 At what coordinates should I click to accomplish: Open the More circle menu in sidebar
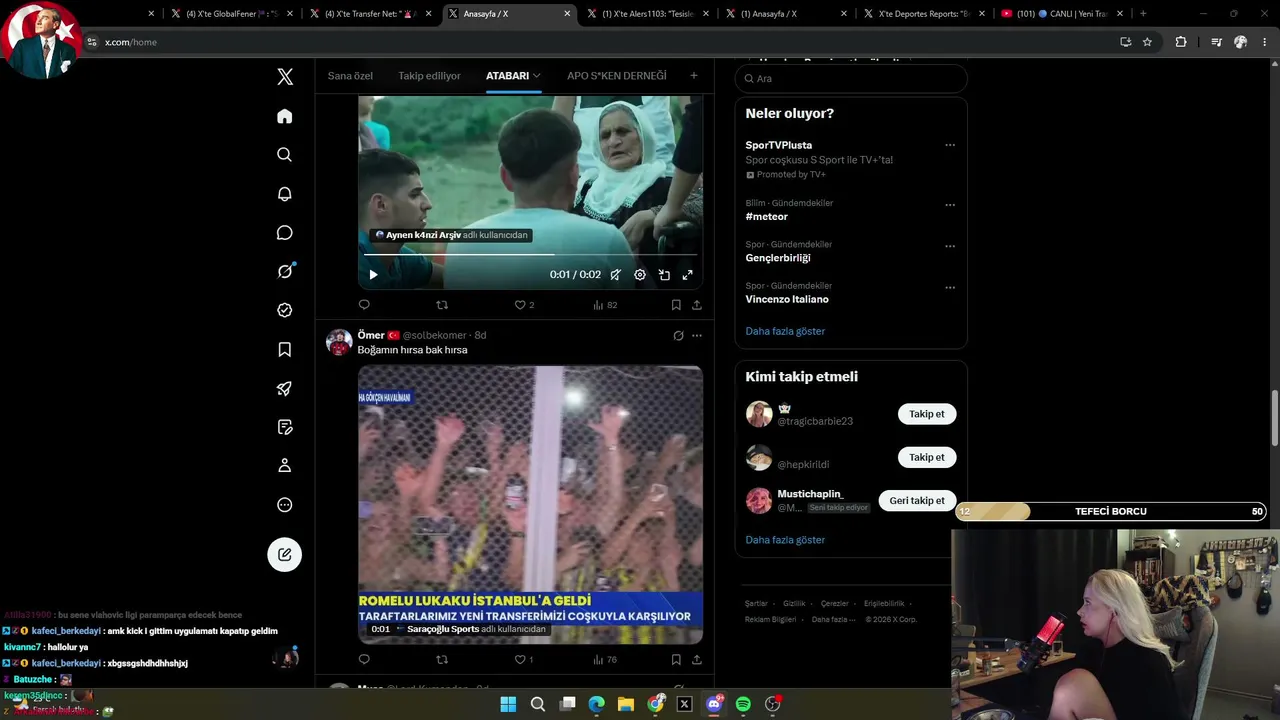[285, 505]
